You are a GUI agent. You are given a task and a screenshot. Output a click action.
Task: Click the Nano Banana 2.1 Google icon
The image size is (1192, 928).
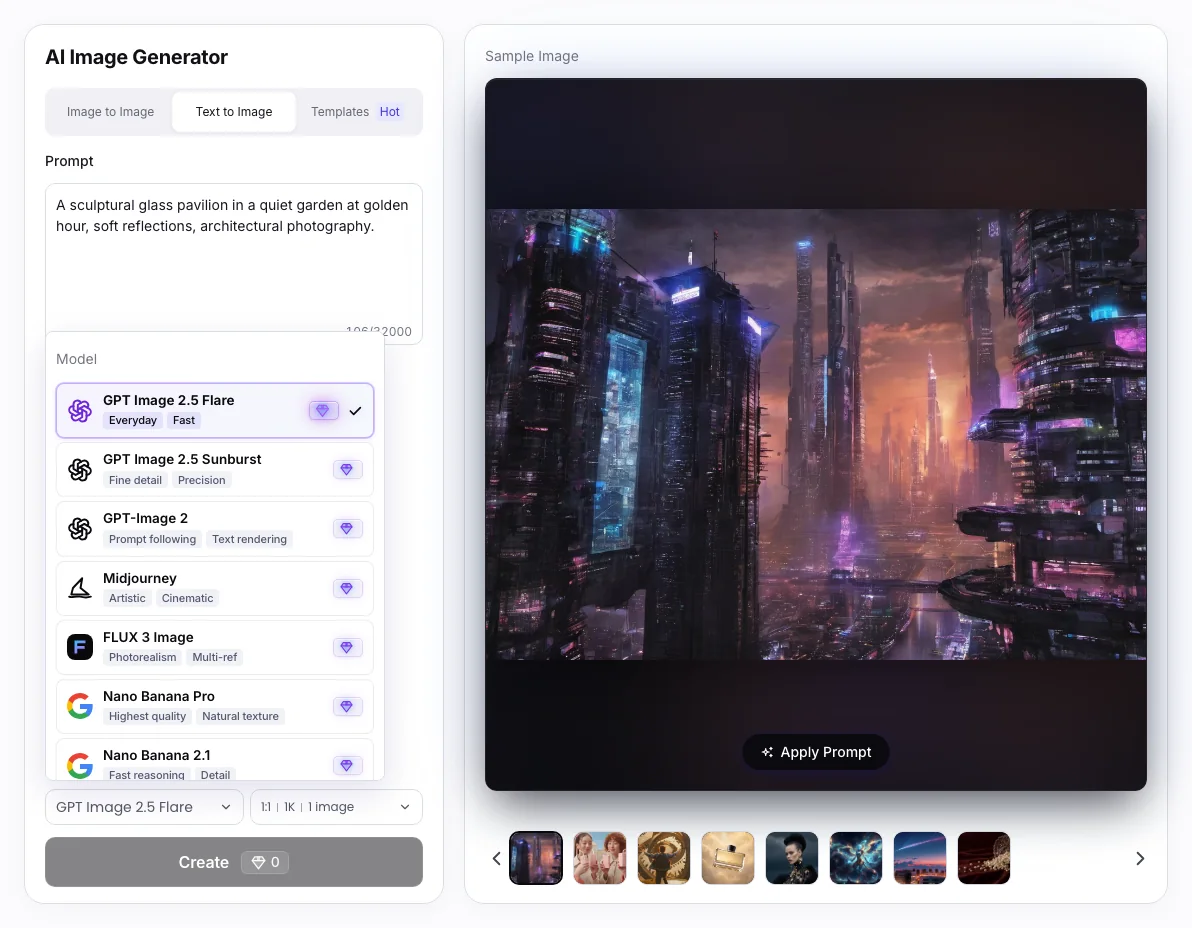pyautogui.click(x=80, y=765)
